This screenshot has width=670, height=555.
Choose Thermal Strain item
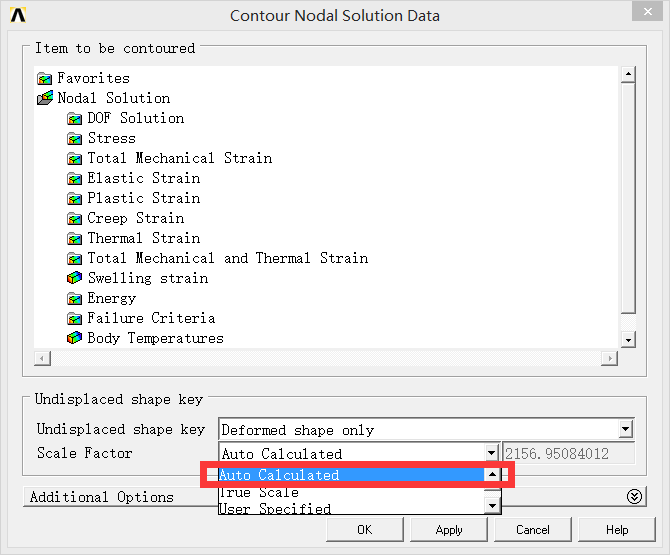[144, 238]
